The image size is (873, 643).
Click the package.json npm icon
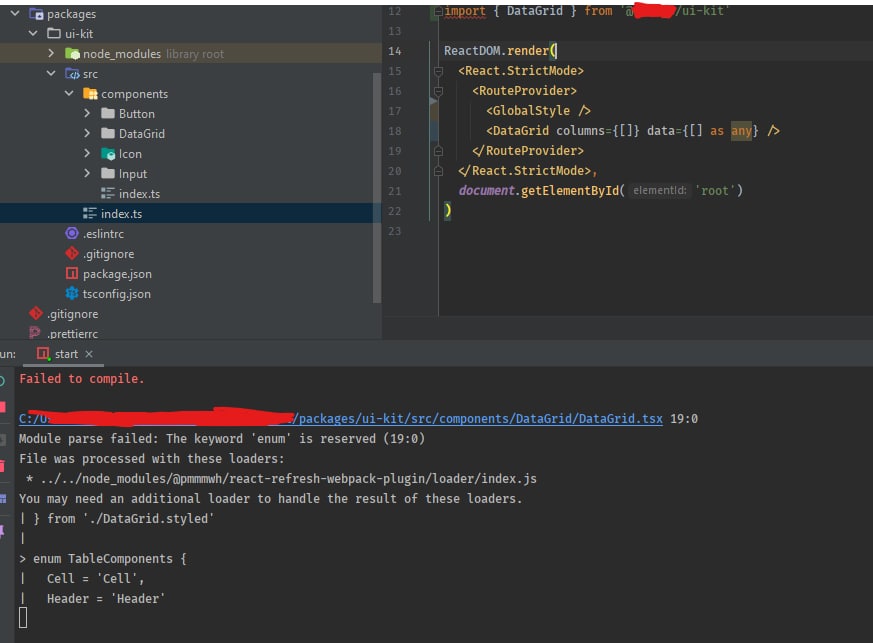tap(72, 273)
